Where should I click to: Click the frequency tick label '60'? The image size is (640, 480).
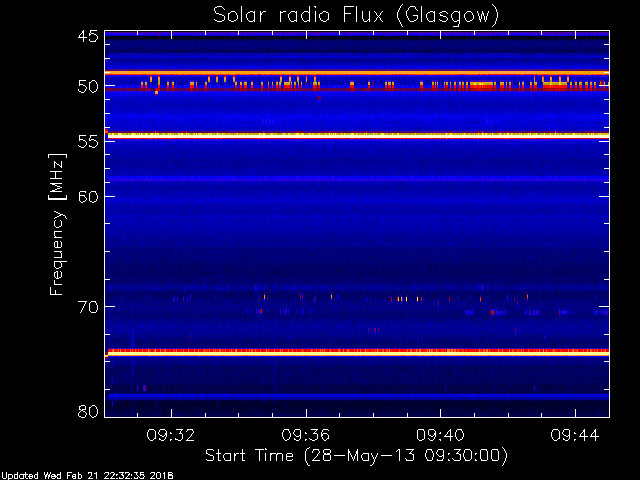click(x=88, y=197)
